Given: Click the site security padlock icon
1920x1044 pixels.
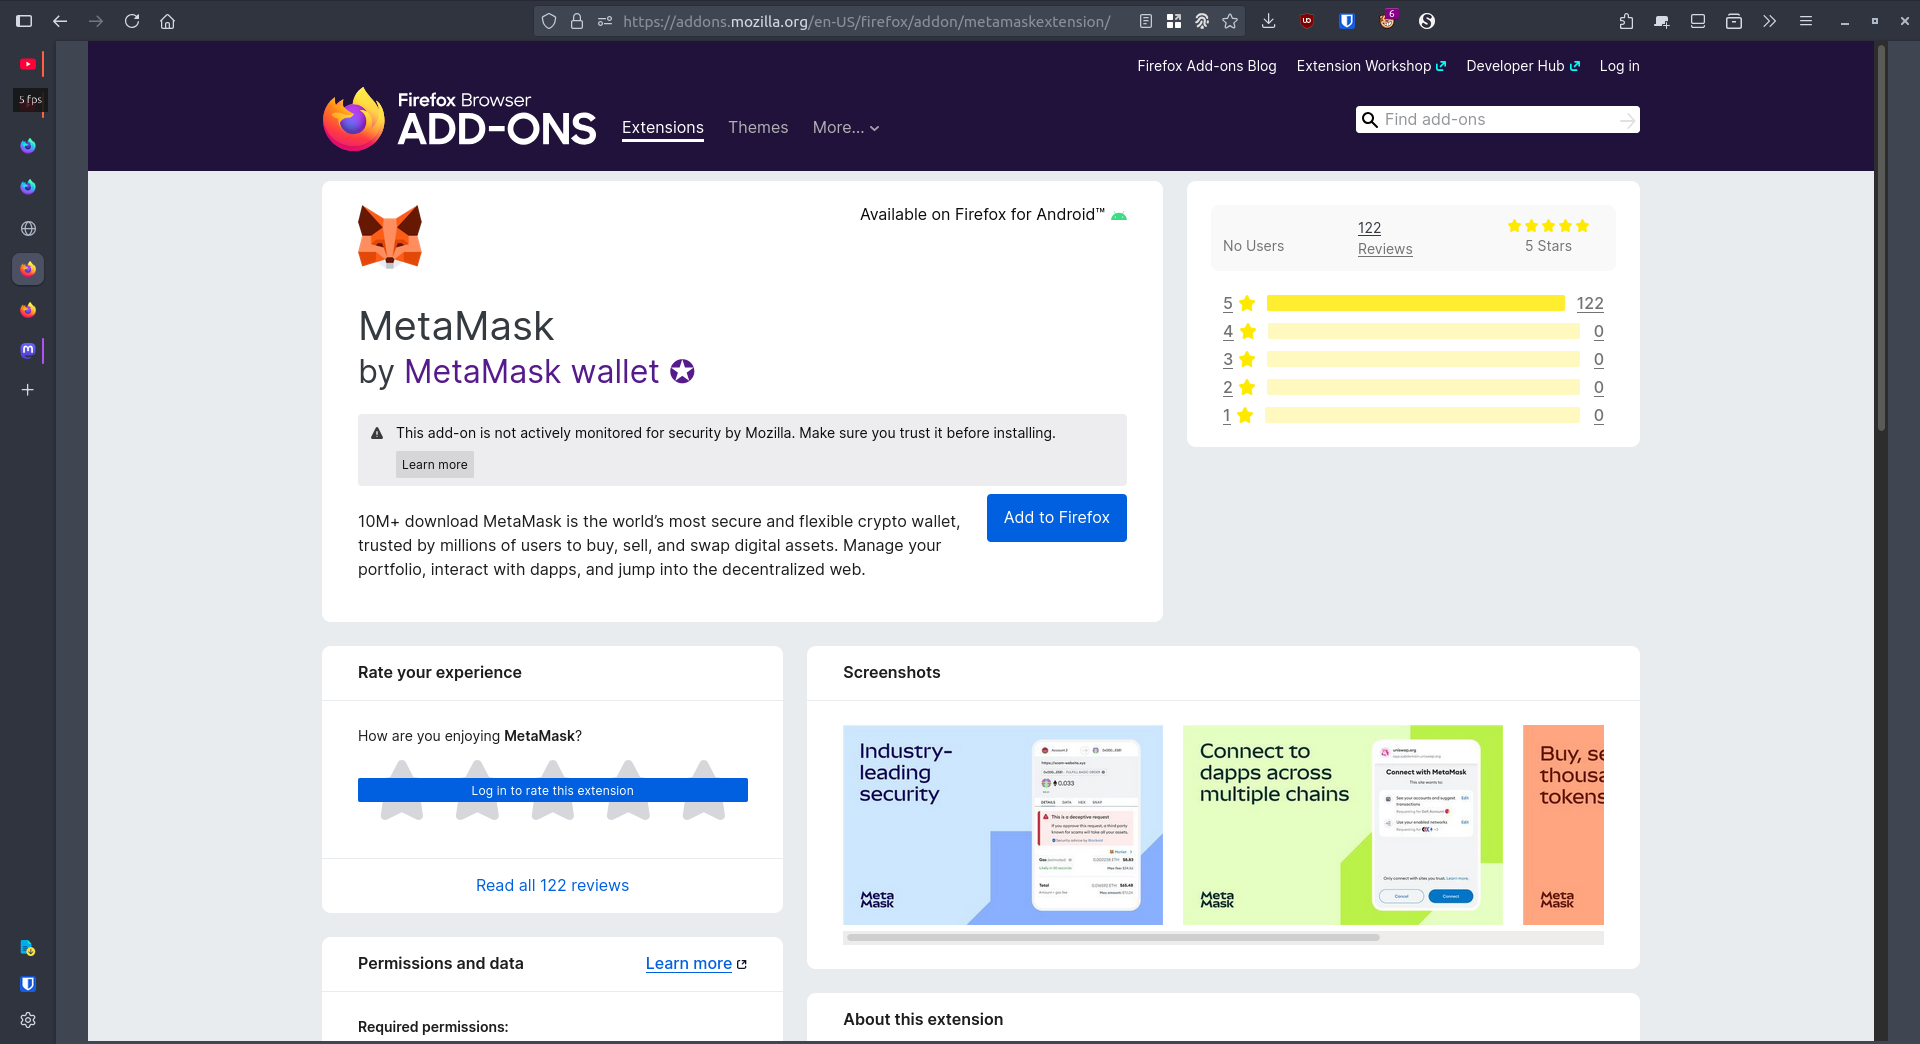Looking at the screenshot, I should tap(577, 21).
